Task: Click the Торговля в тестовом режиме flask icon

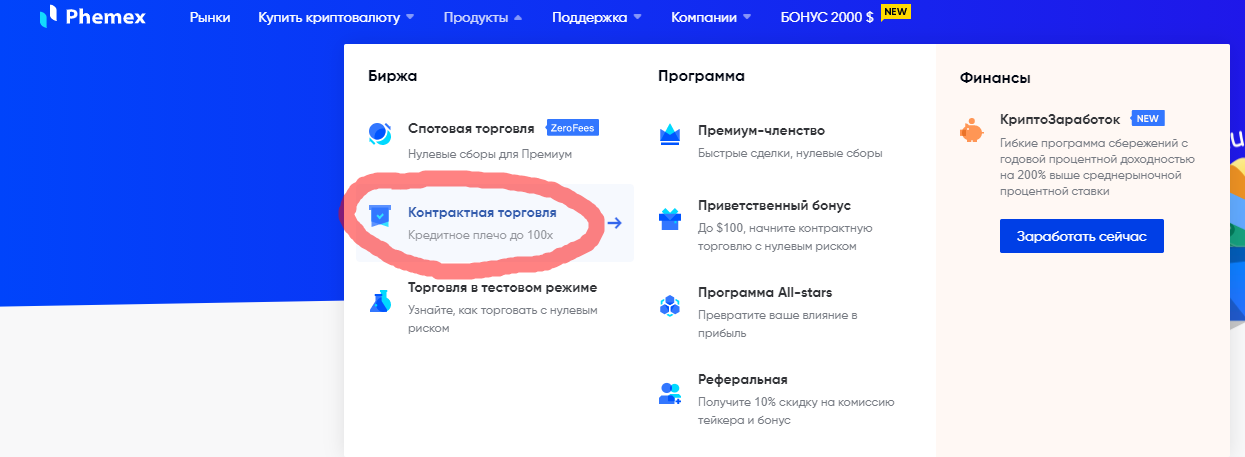Action: (380, 300)
